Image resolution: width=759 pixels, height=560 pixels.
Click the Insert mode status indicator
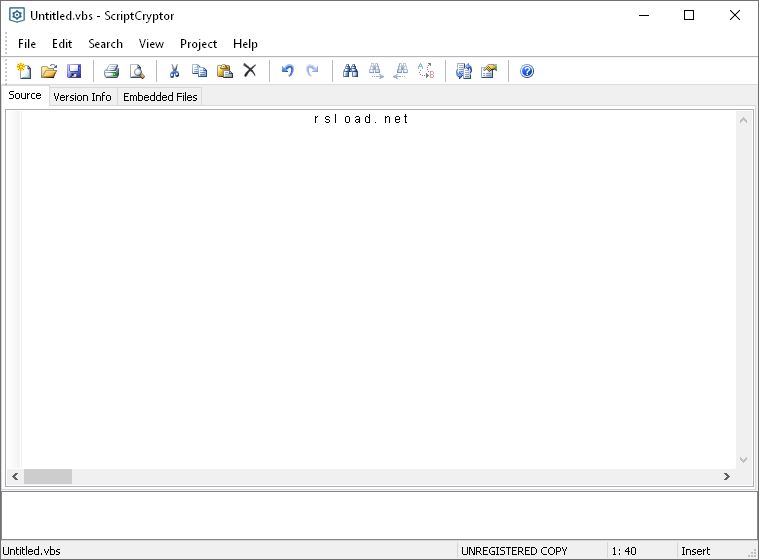696,551
